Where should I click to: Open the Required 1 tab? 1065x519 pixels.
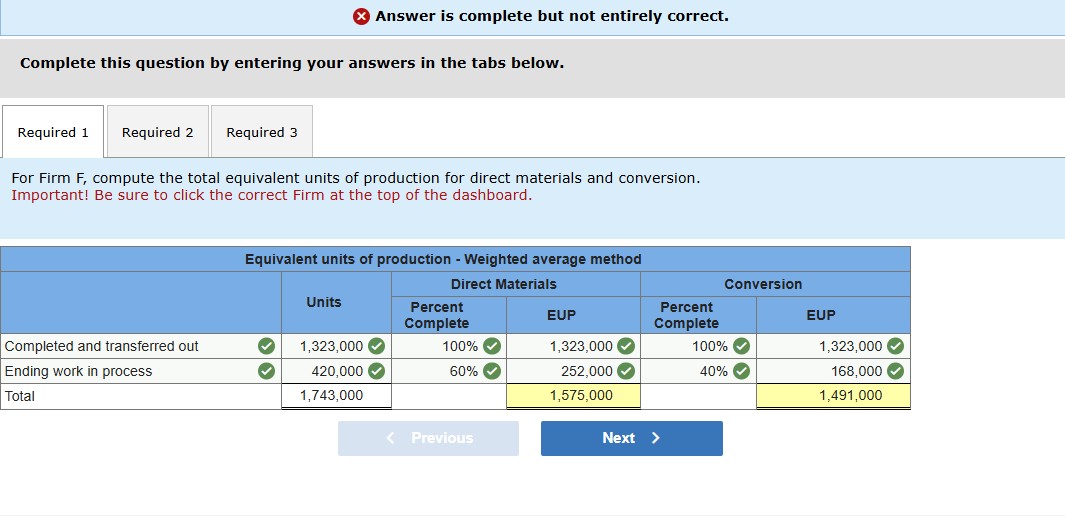(x=53, y=132)
